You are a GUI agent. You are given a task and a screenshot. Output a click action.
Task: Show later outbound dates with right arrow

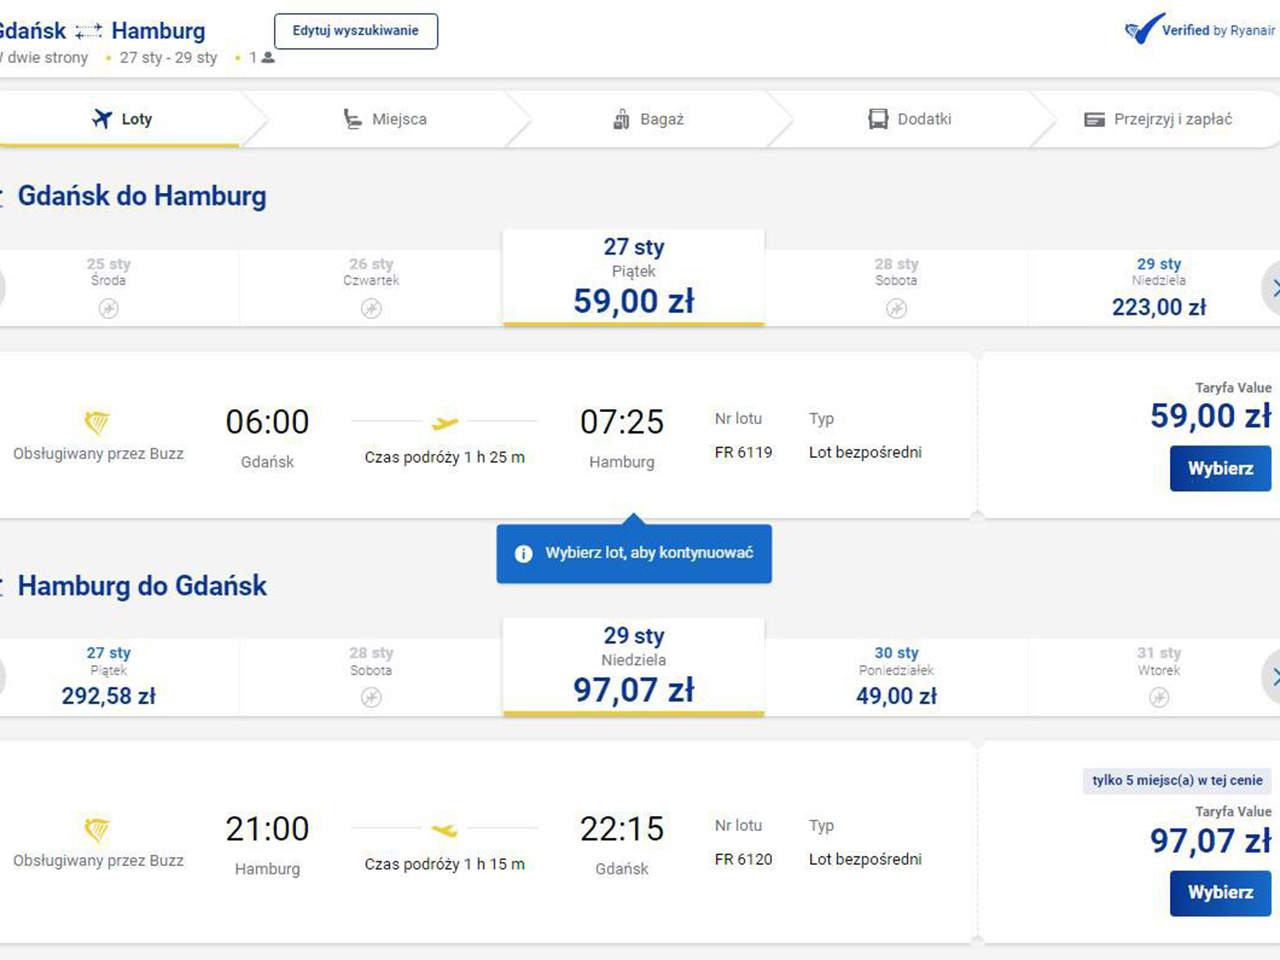coord(1273,288)
